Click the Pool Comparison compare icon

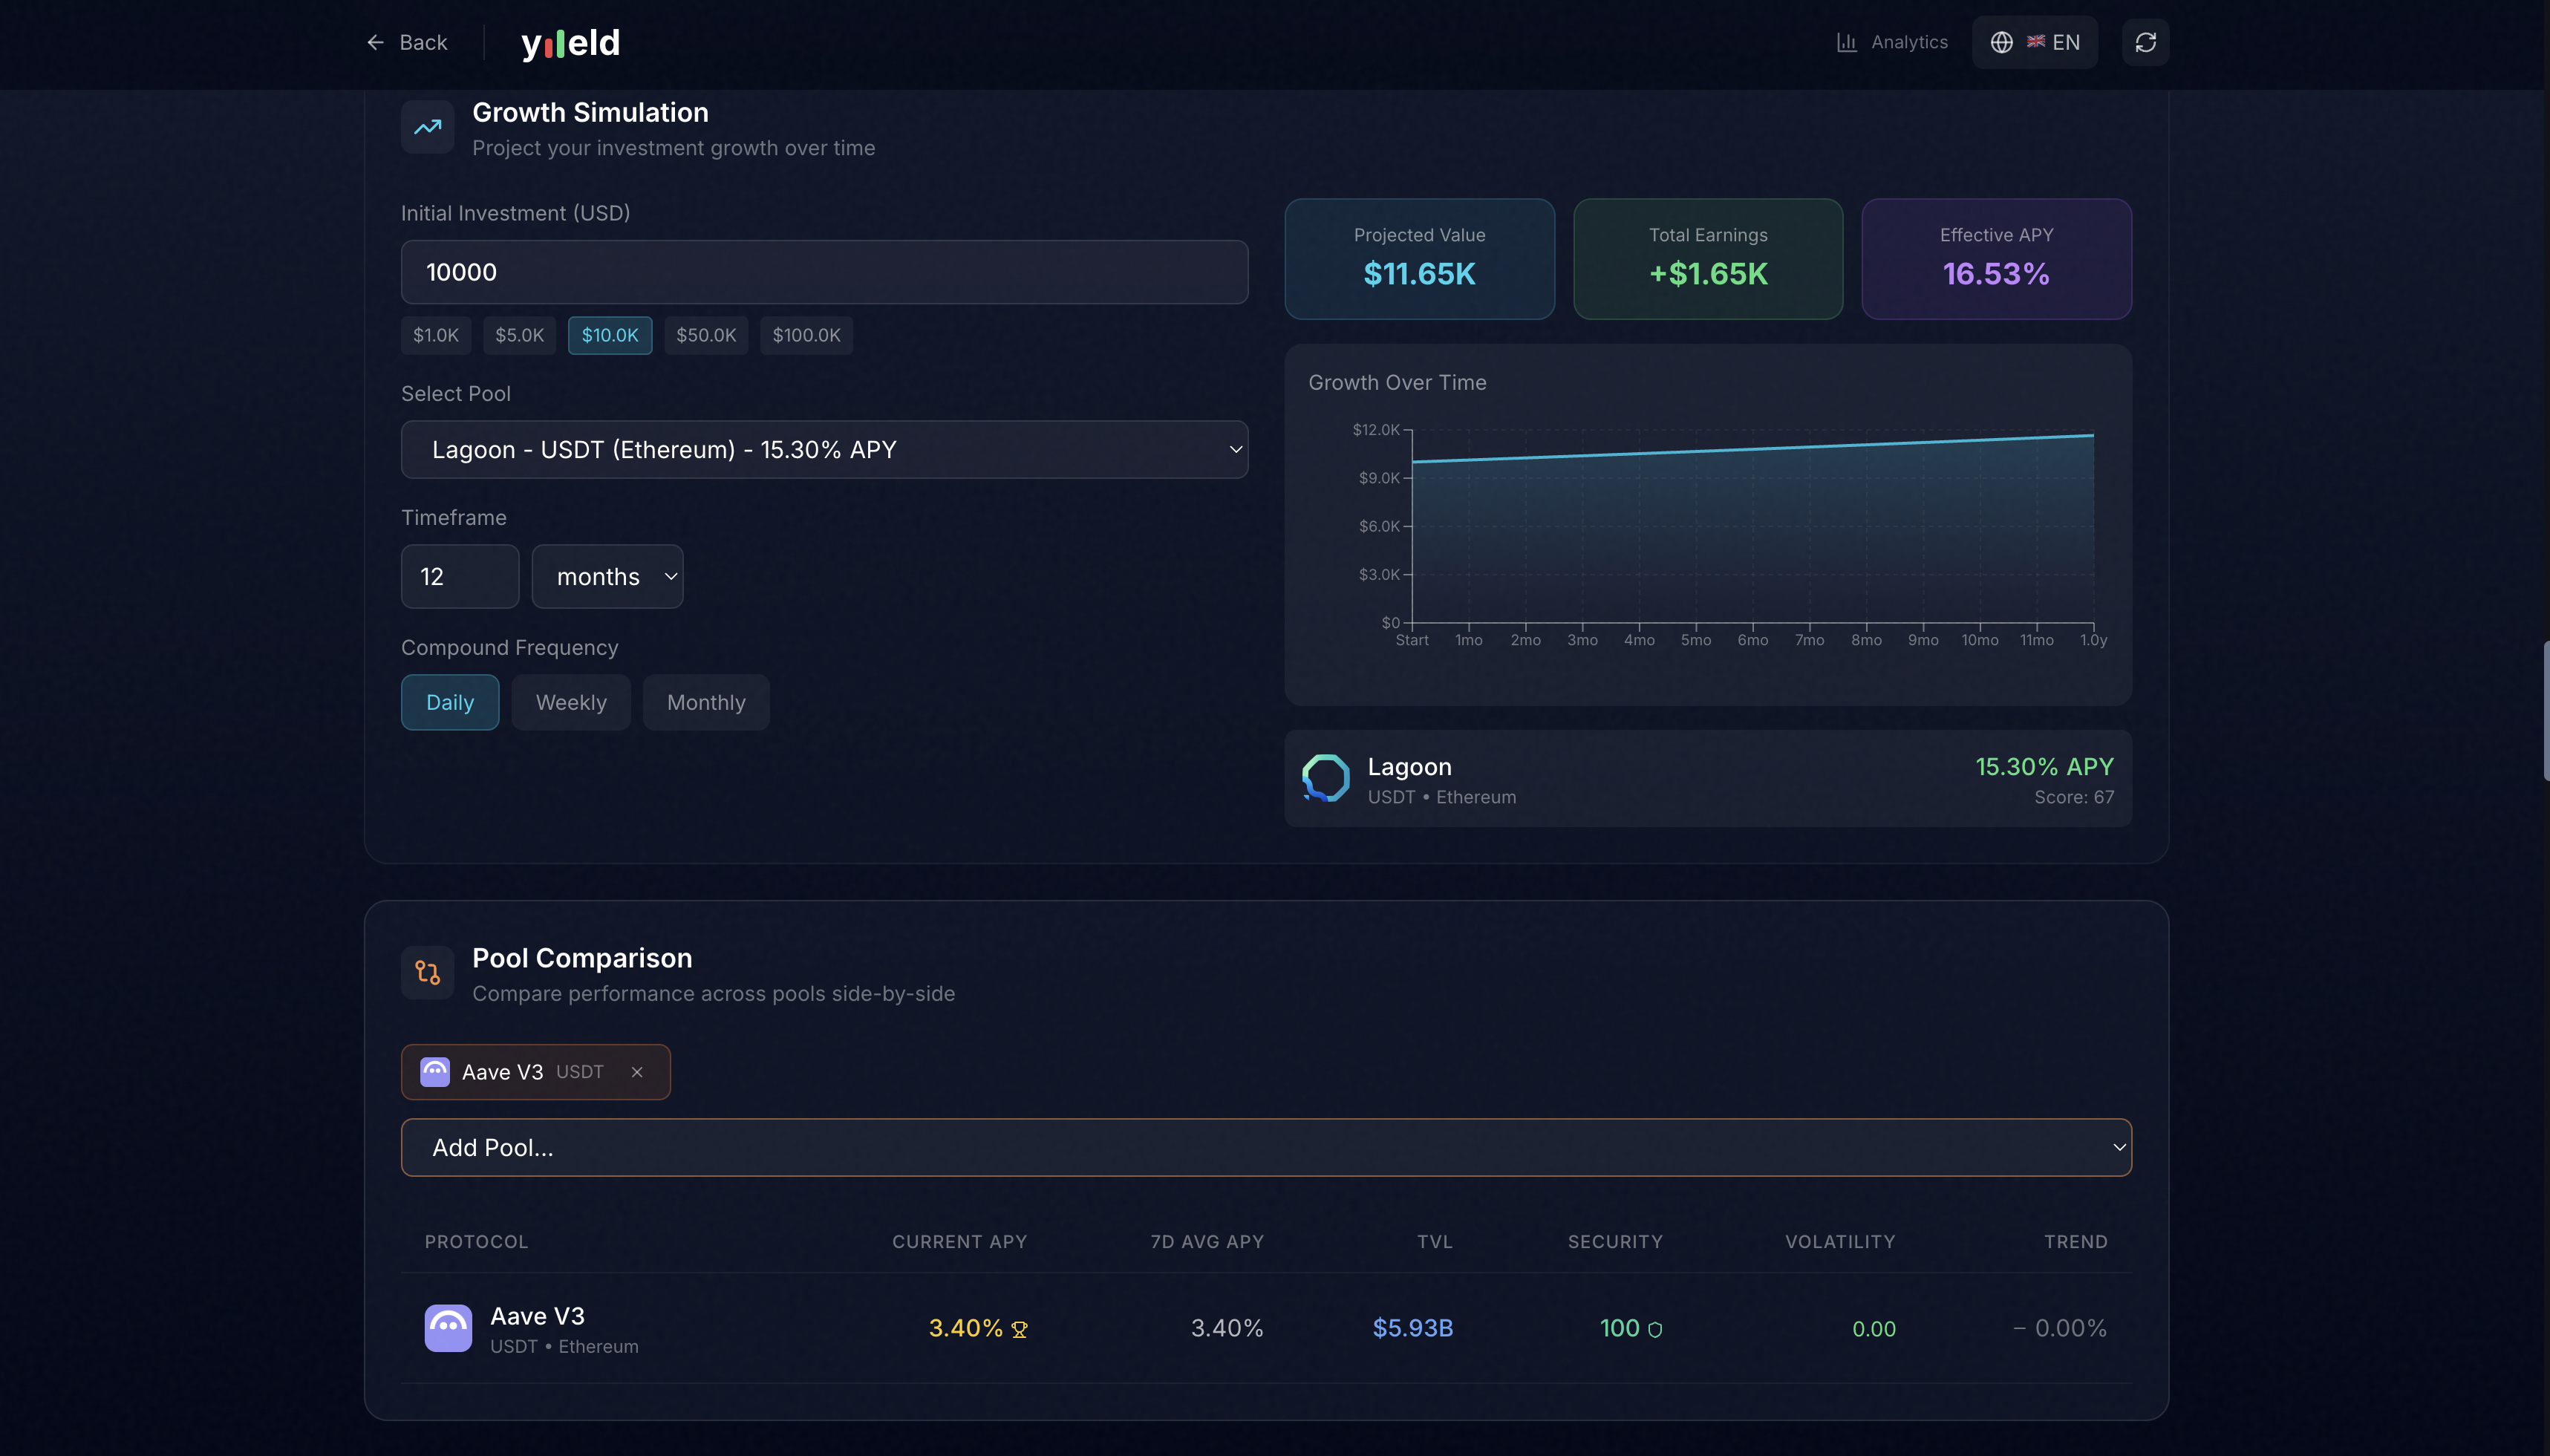(427, 971)
